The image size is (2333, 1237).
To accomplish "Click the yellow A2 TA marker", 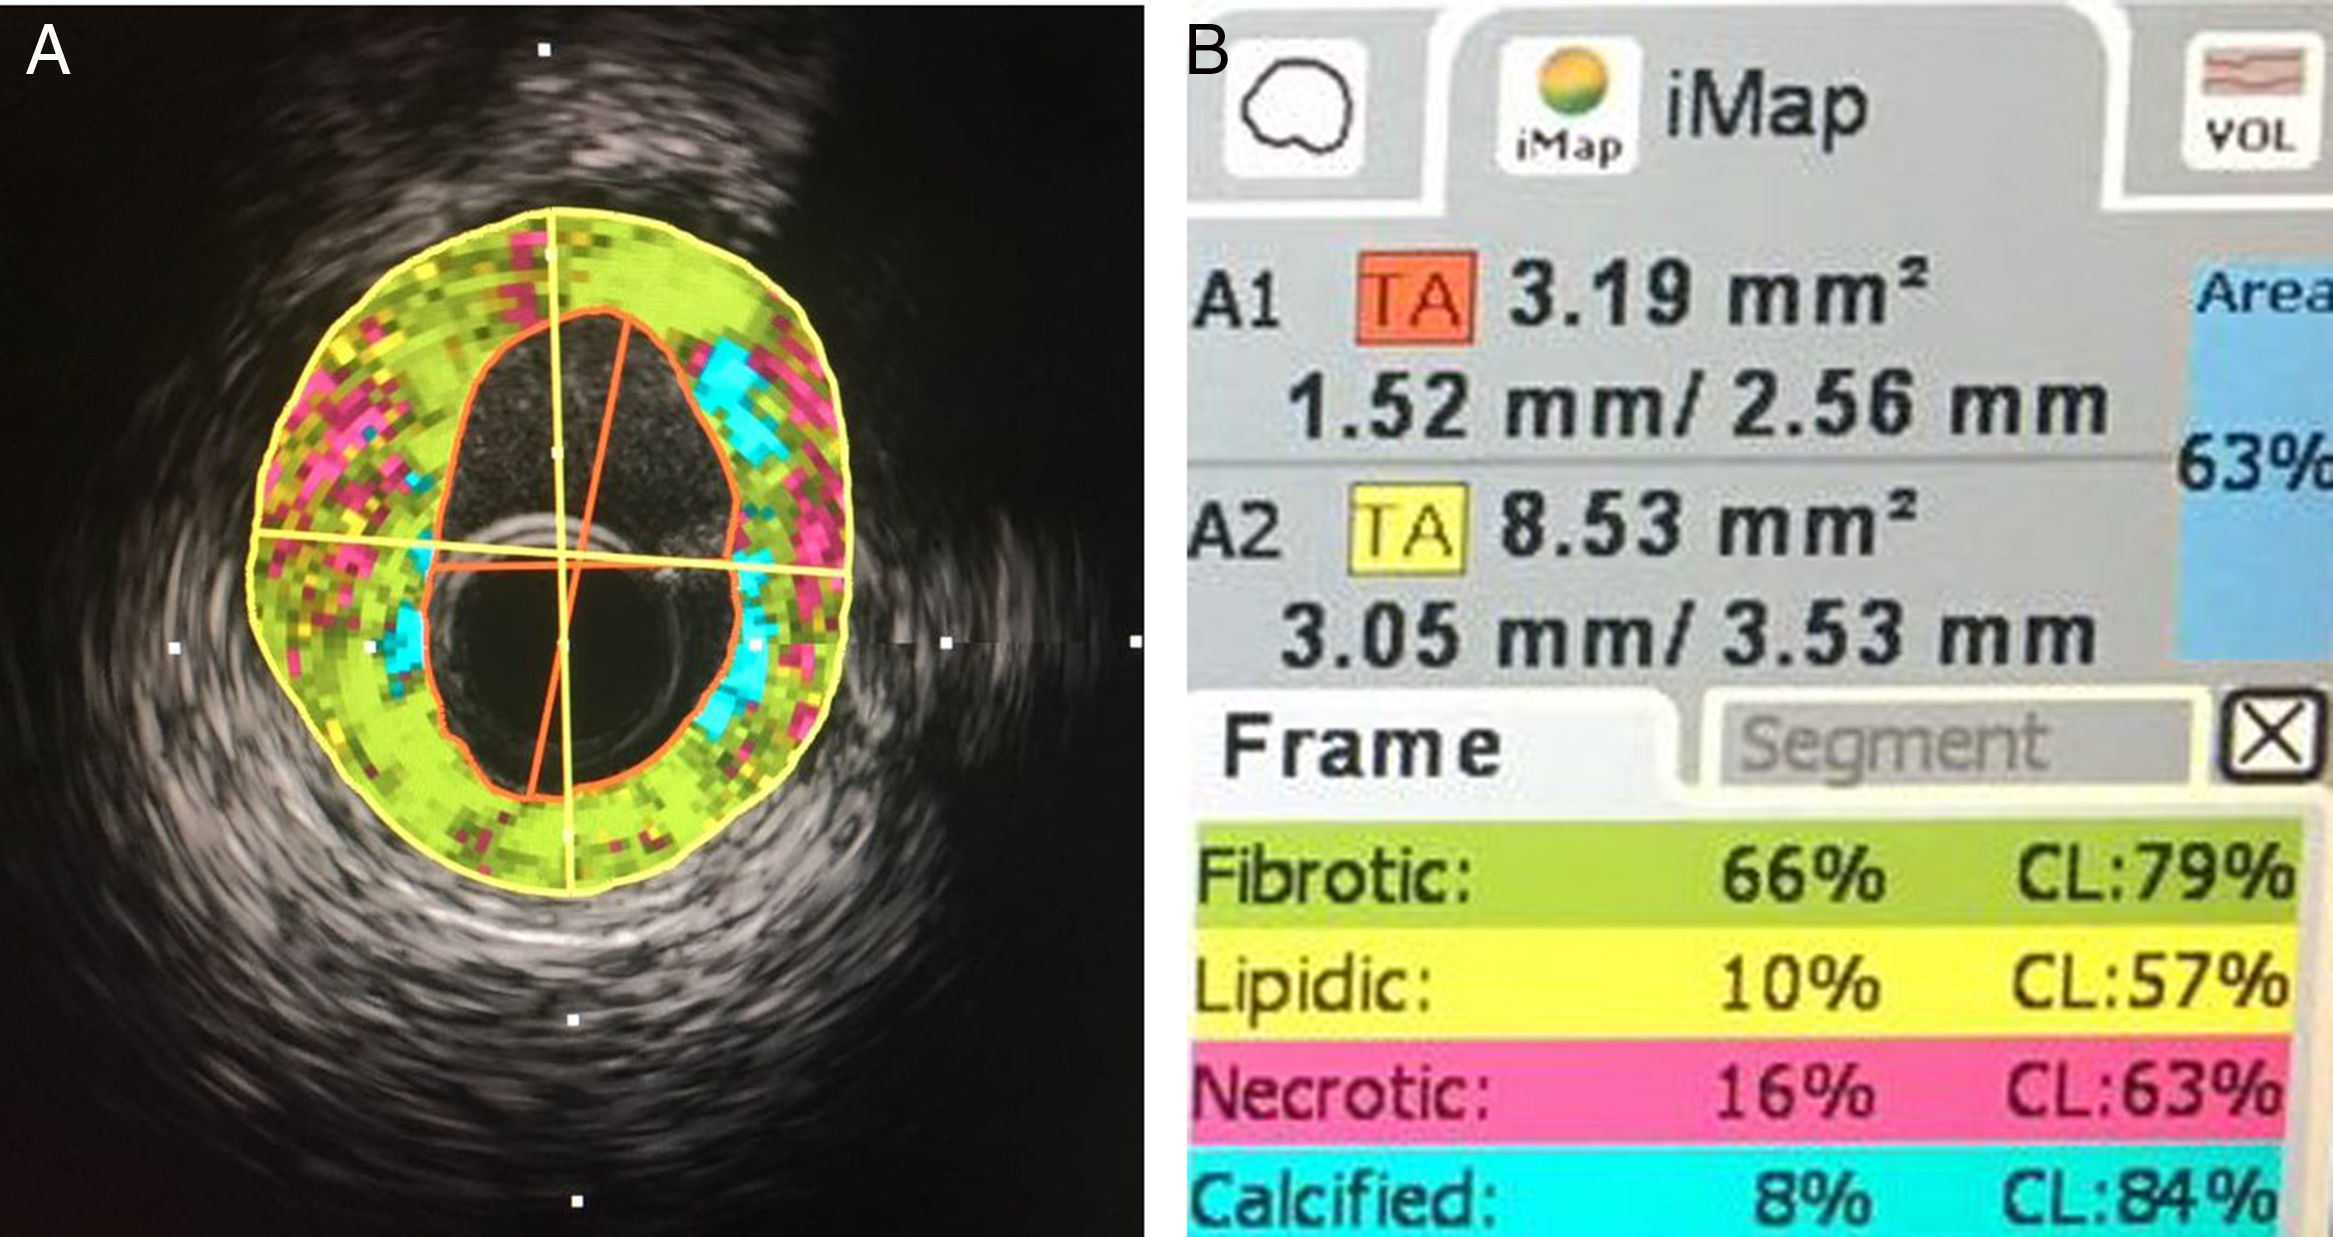I will tap(1407, 529).
